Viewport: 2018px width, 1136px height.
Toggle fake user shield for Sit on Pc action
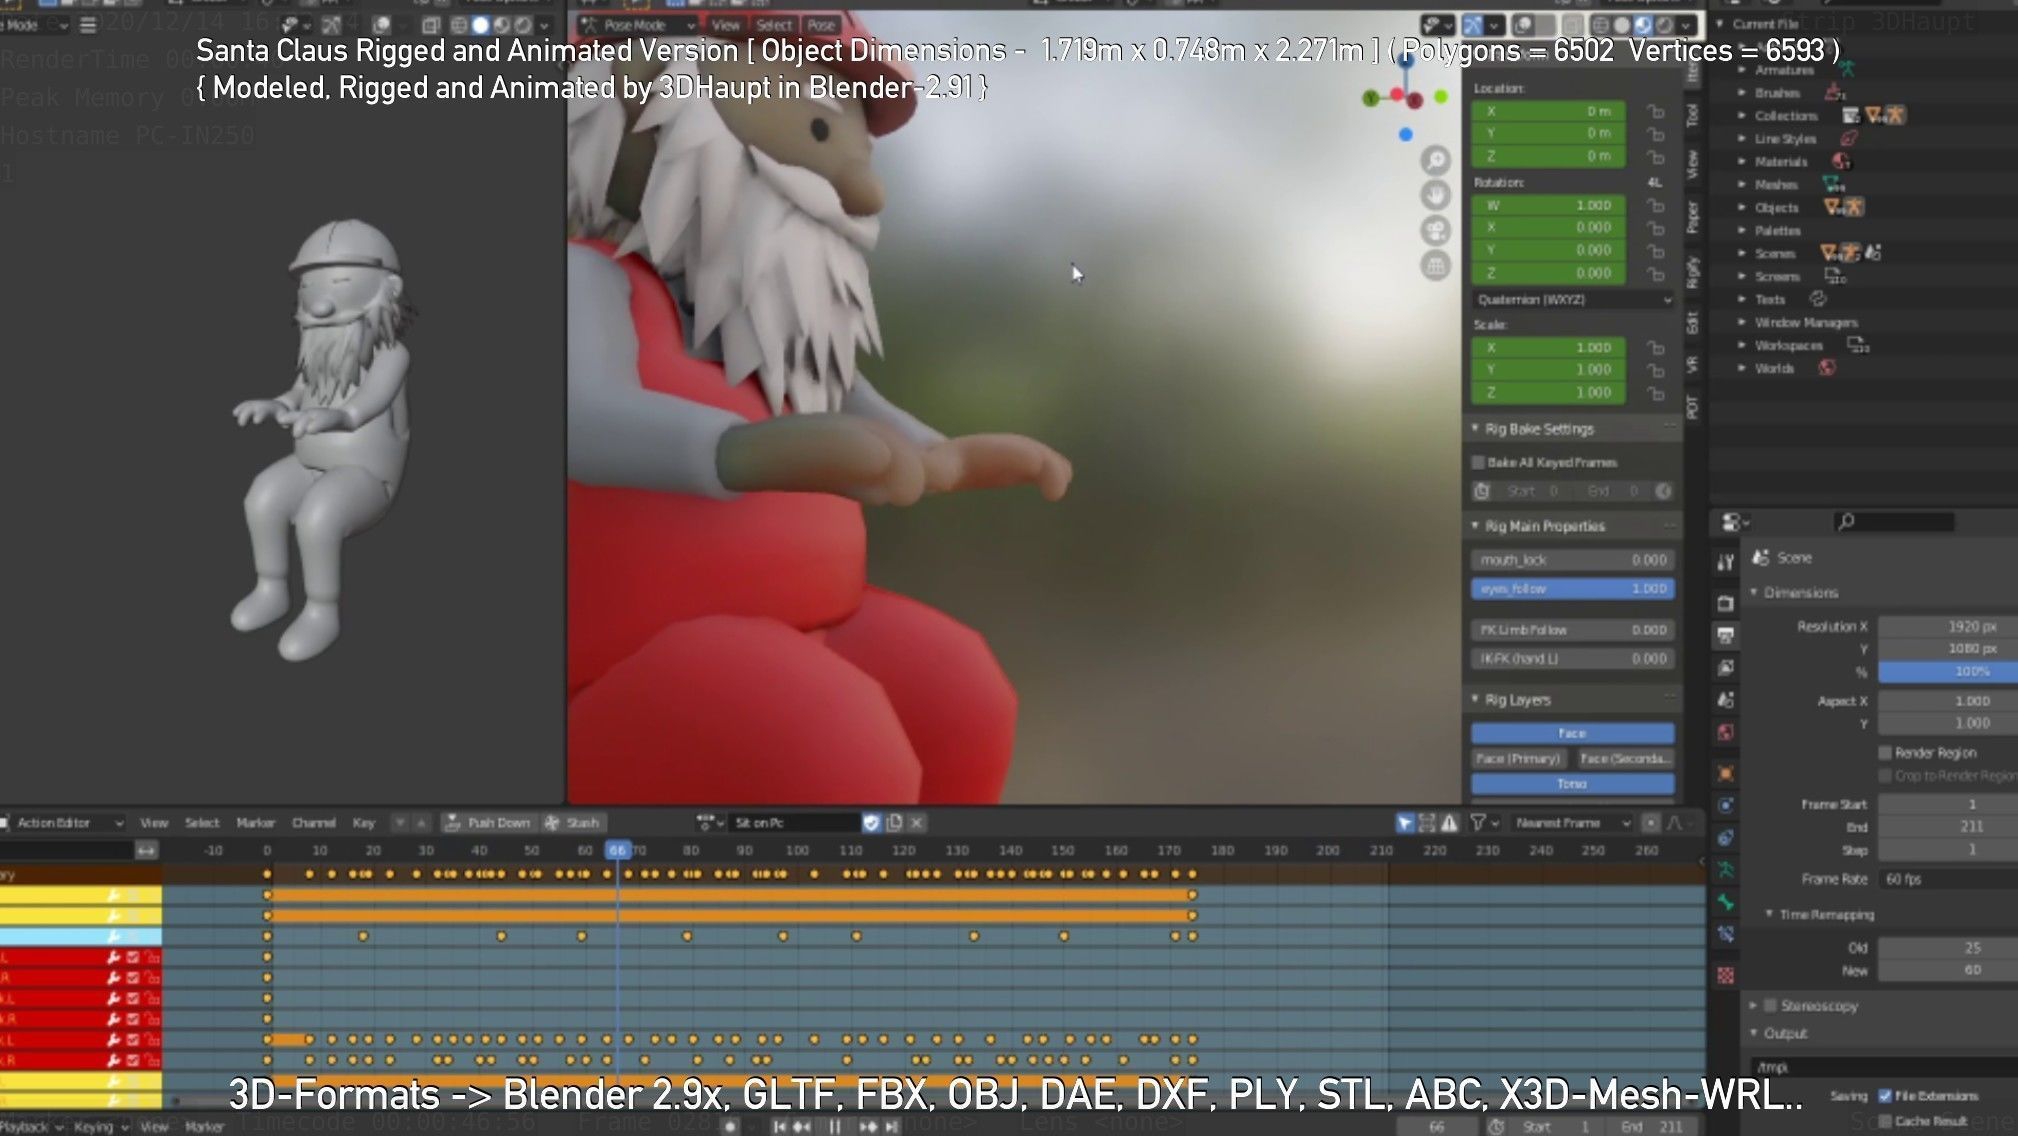[x=871, y=823]
